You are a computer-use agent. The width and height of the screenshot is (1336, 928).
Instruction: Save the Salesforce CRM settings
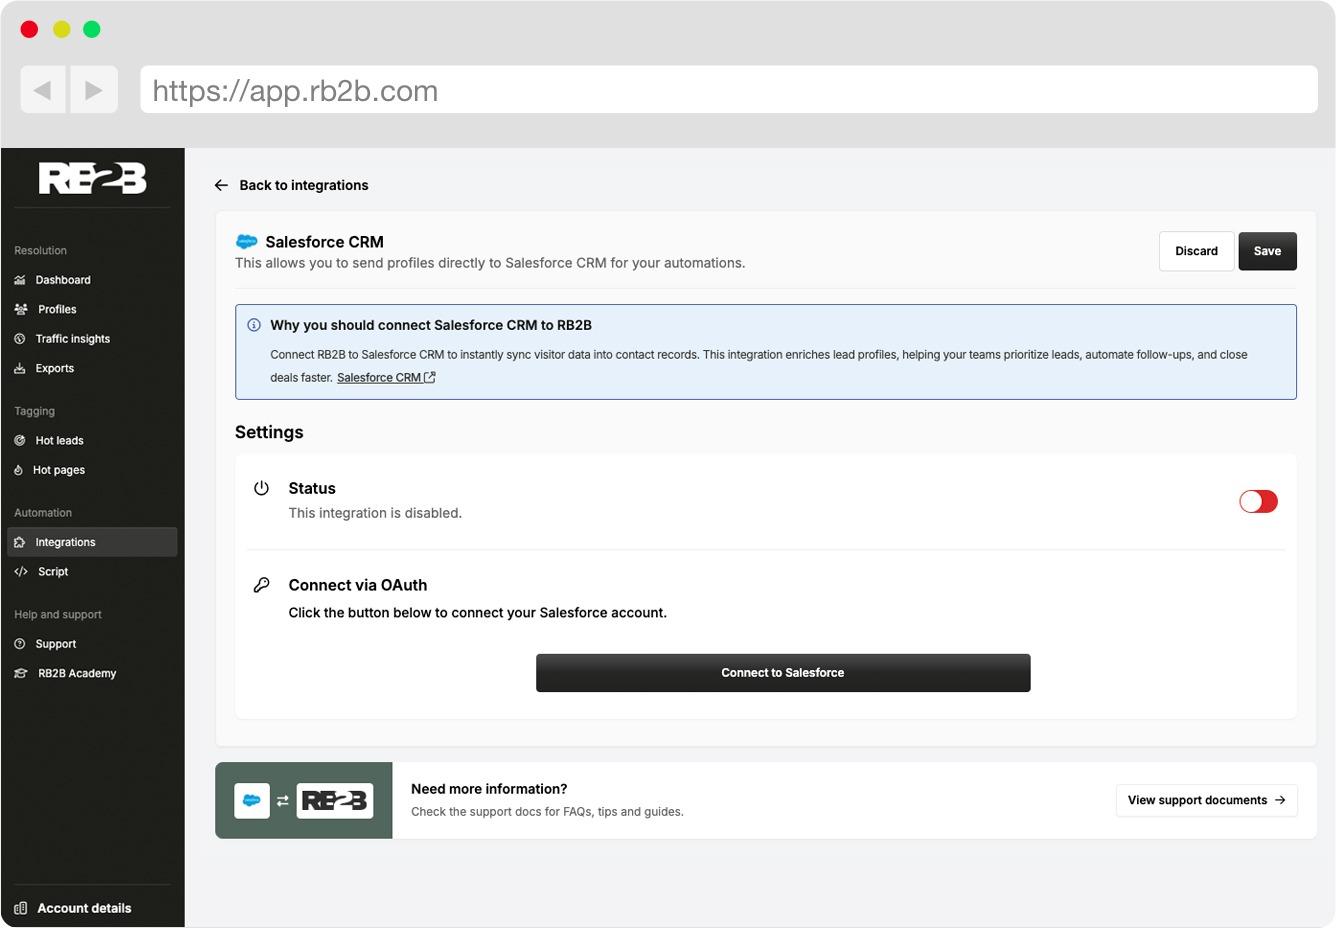point(1267,251)
